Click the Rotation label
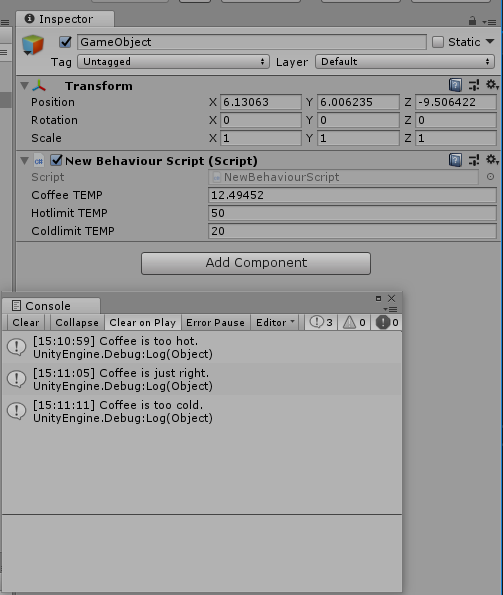The height and width of the screenshot is (595, 503). [54, 120]
